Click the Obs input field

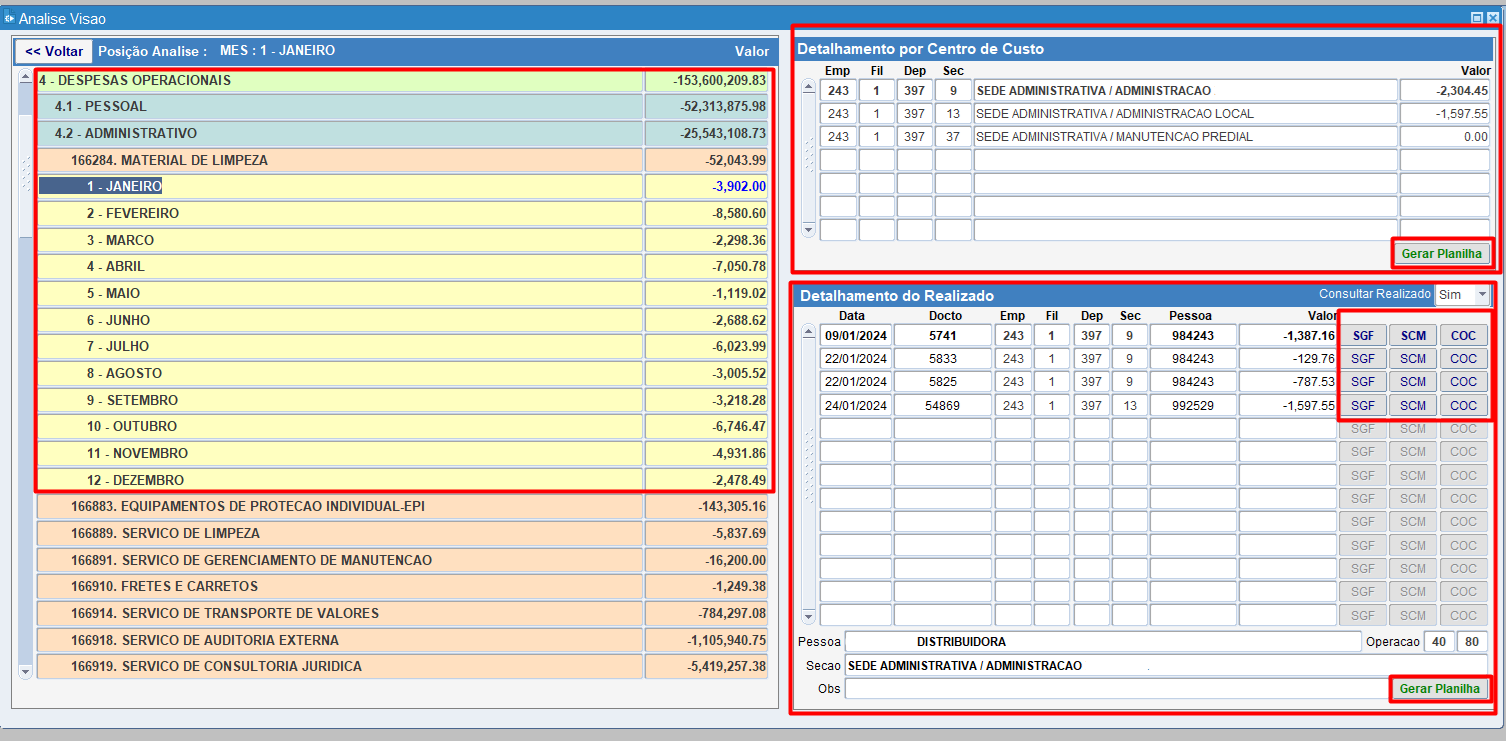(x=1116, y=689)
